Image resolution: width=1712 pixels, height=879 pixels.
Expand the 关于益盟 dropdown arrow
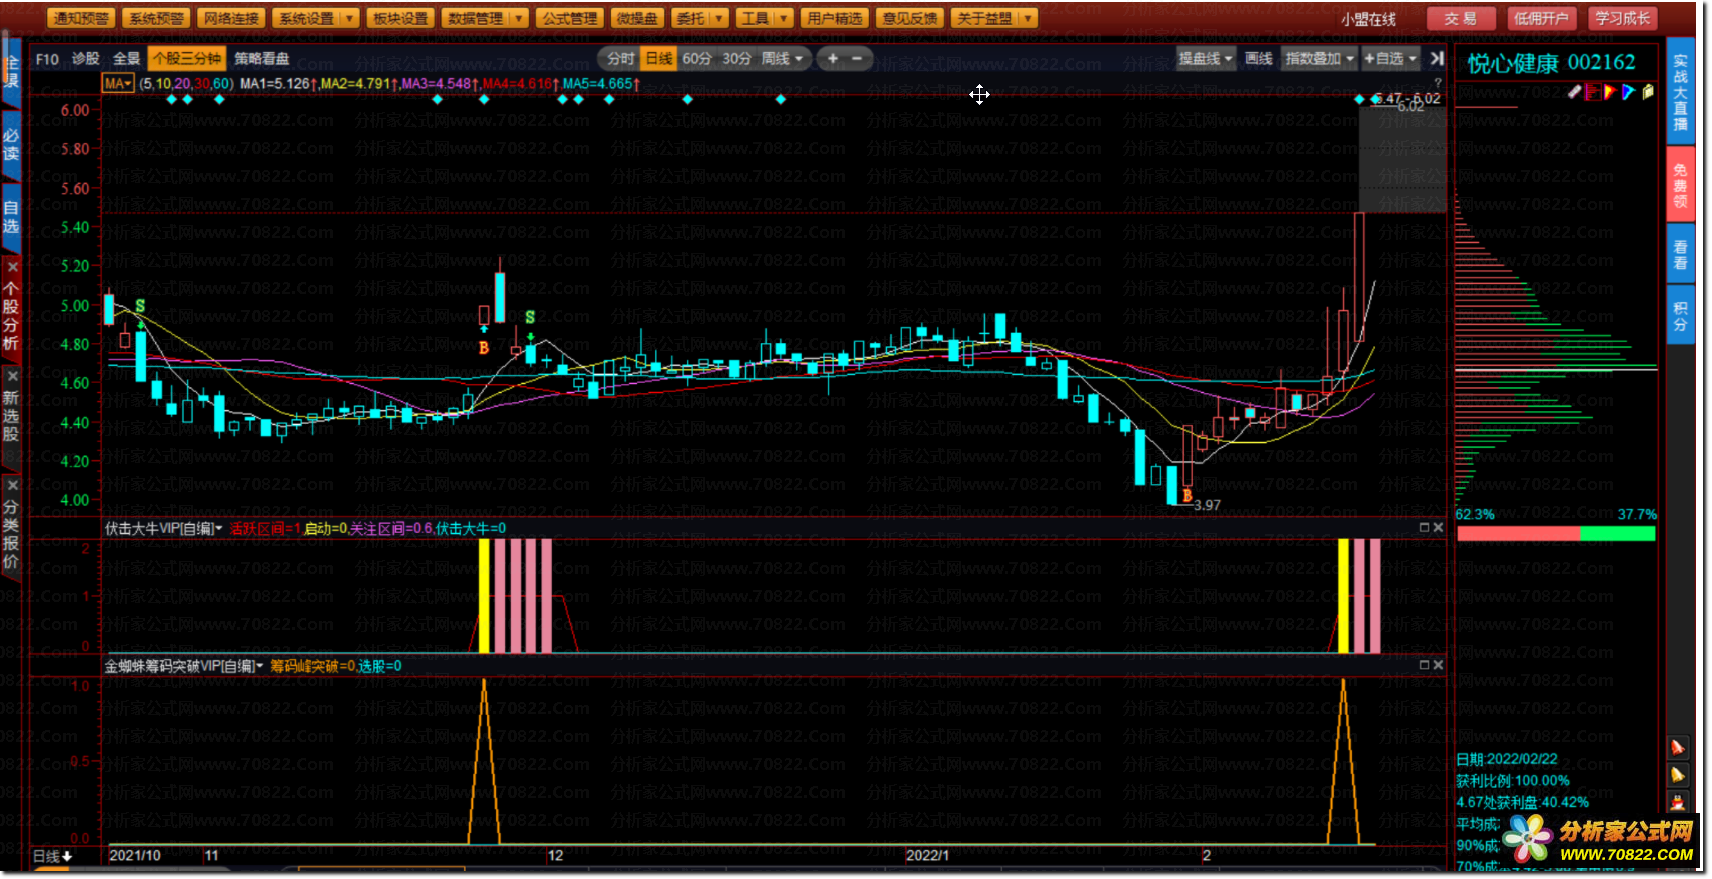click(x=1029, y=18)
